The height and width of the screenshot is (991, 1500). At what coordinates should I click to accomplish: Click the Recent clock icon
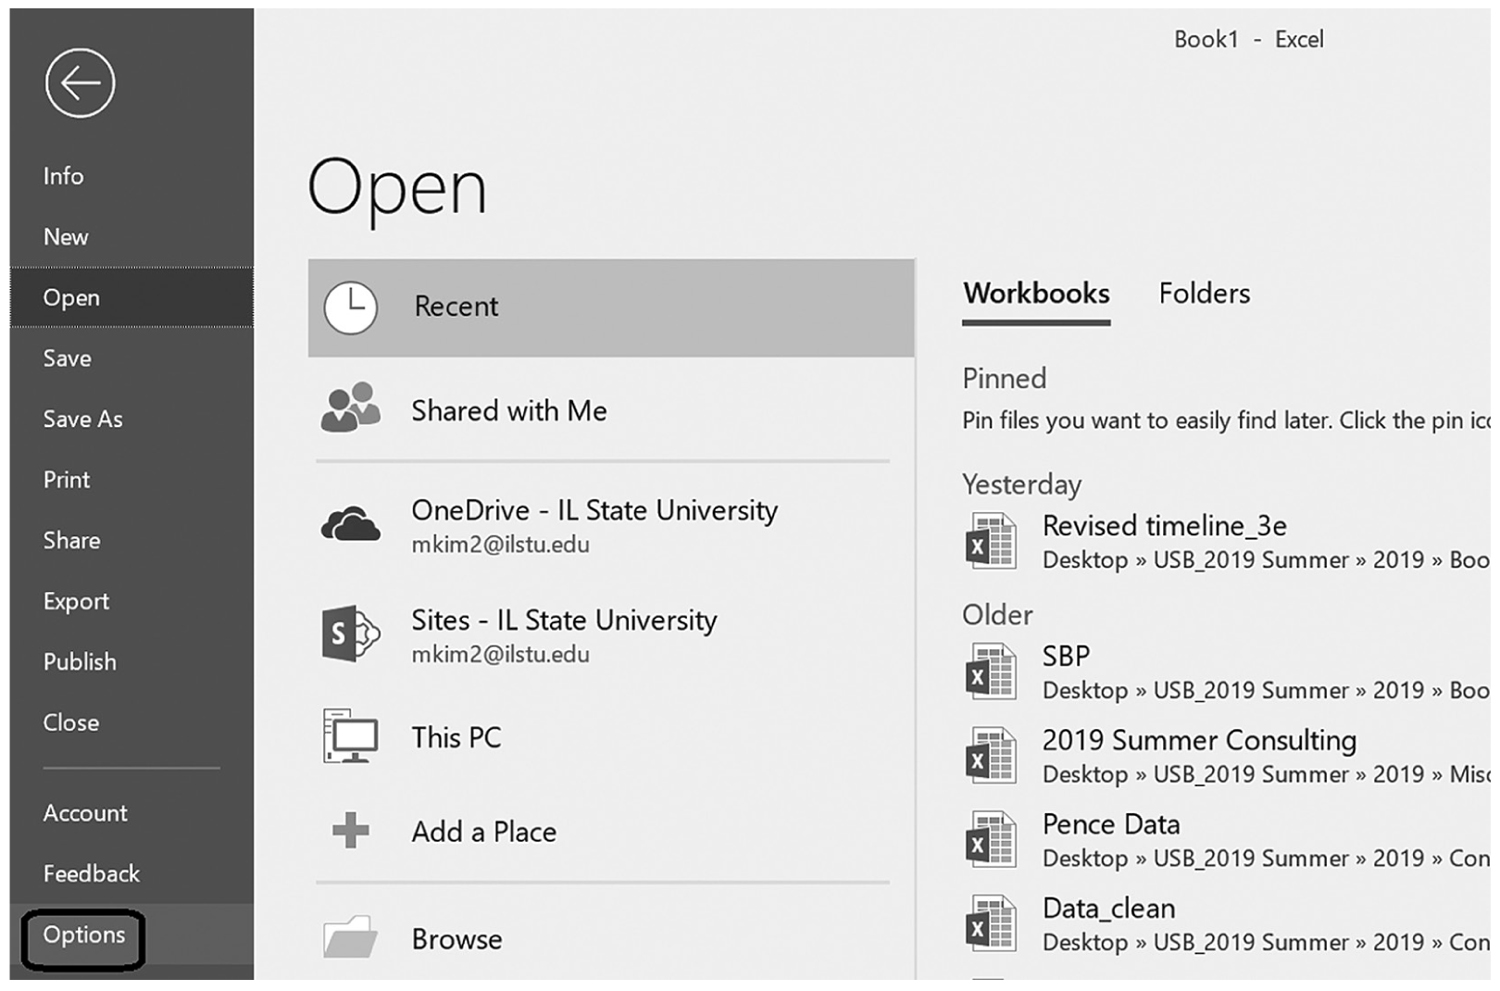coord(351,308)
